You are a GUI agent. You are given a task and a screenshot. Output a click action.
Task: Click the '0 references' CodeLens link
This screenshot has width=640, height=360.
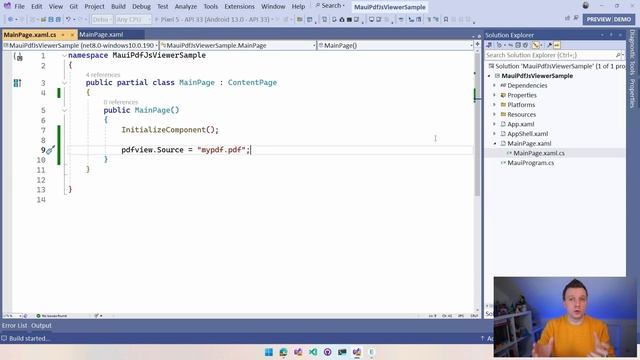click(120, 102)
